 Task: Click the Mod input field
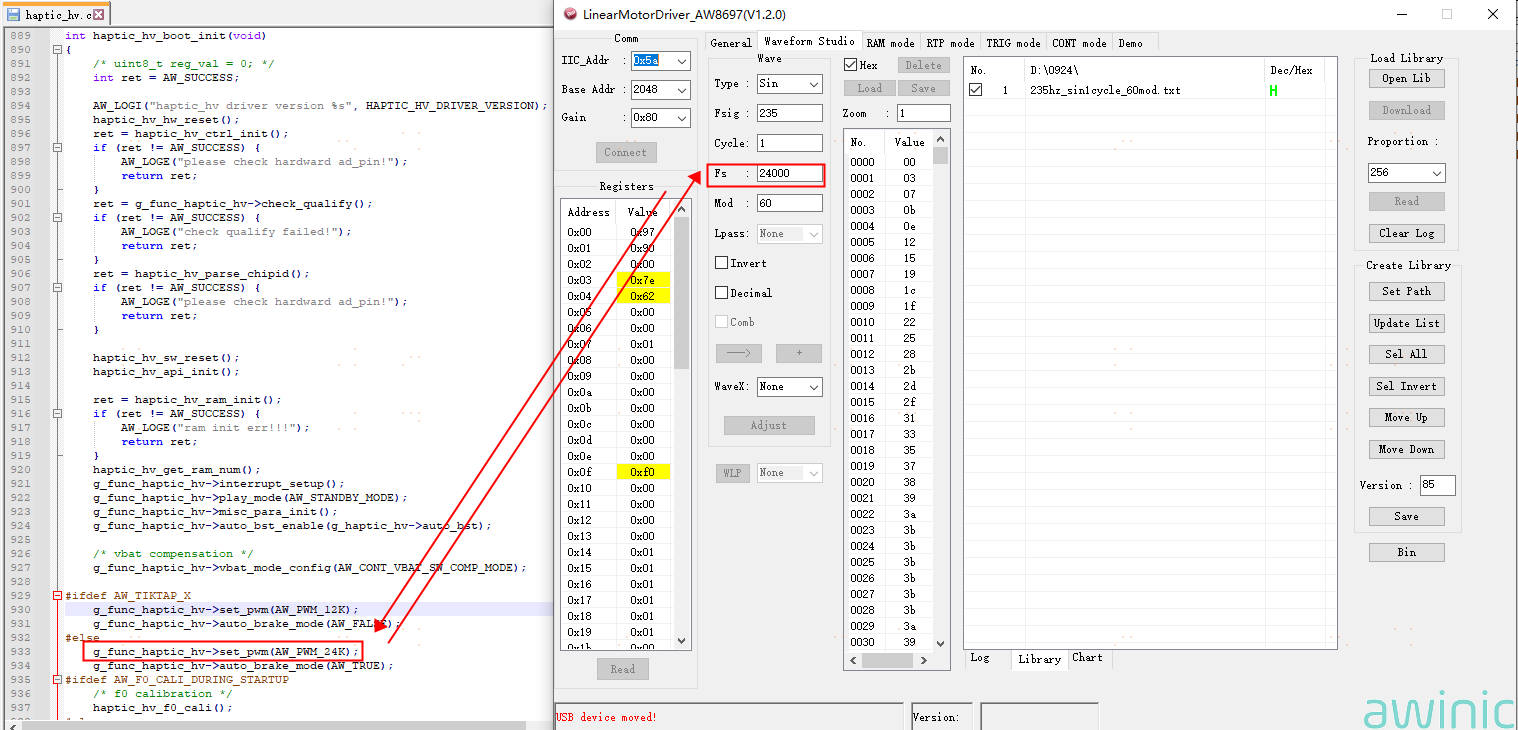coord(789,203)
